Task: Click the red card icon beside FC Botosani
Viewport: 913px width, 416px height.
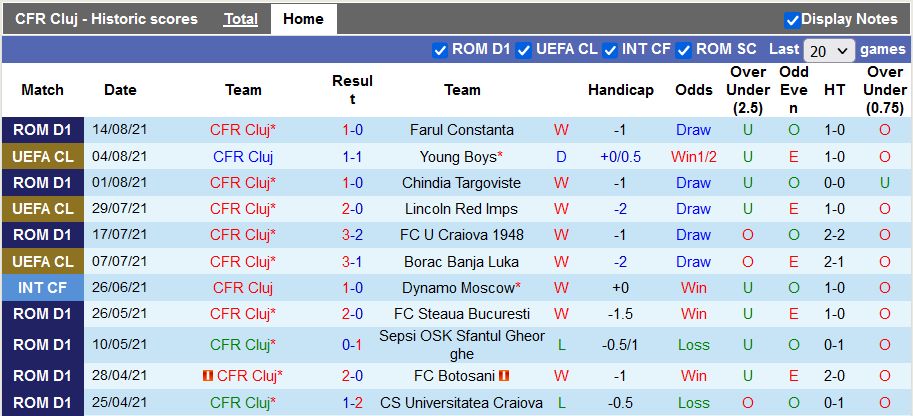Action: 505,376
